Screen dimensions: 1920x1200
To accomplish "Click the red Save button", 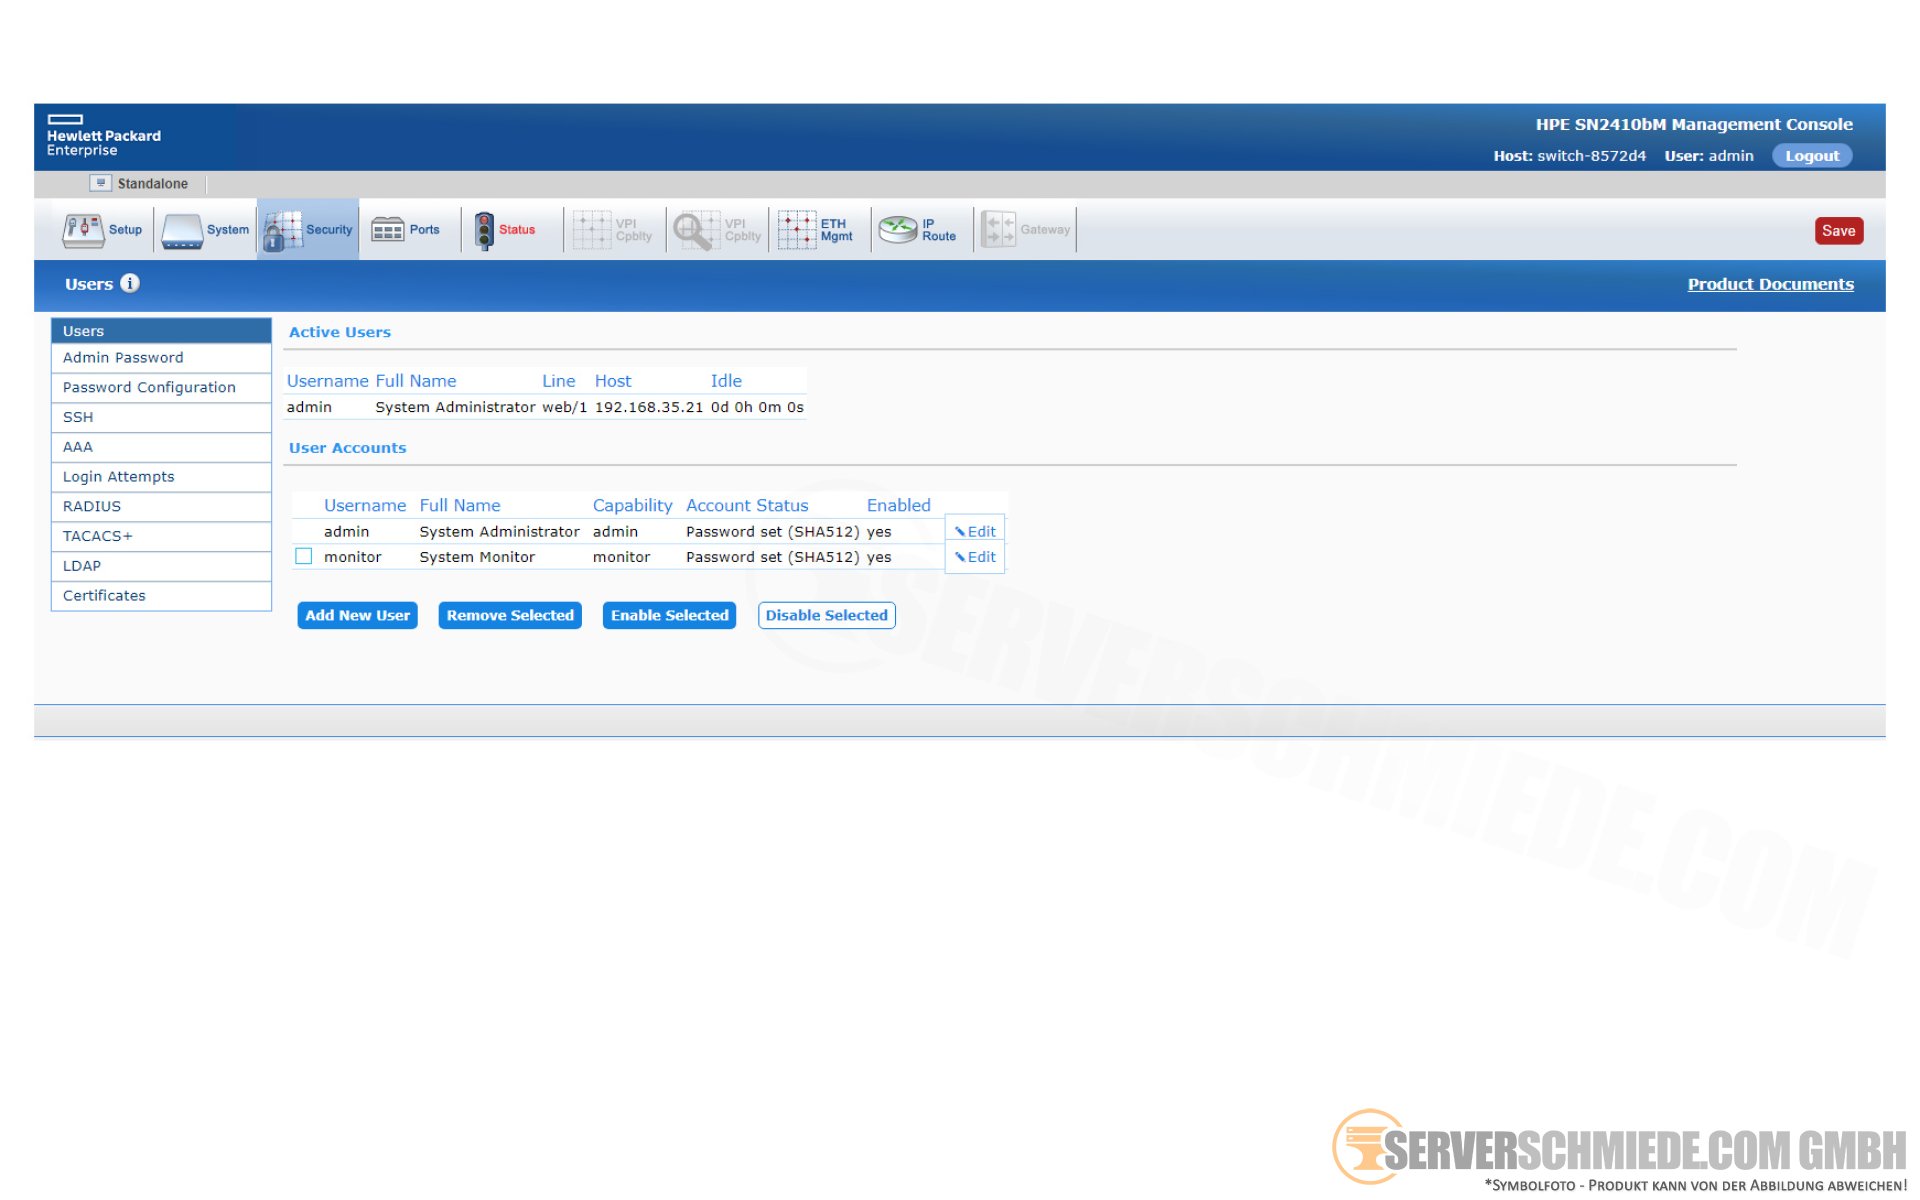I will (1838, 230).
